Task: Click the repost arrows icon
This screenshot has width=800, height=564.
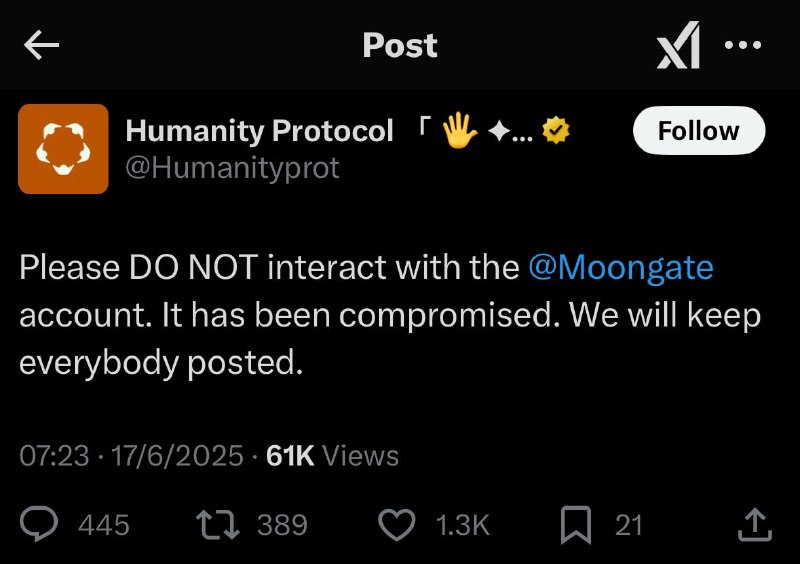Action: (217, 524)
